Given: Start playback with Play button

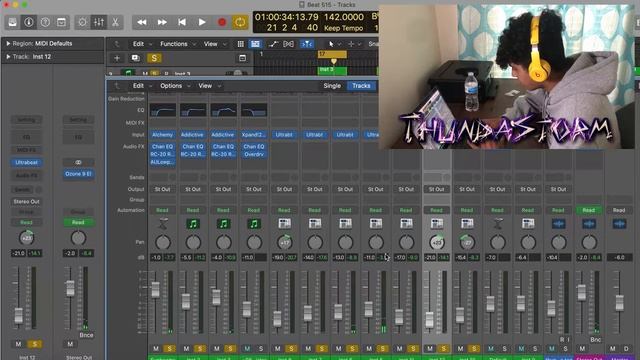Looking at the screenshot, I should click(x=202, y=22).
